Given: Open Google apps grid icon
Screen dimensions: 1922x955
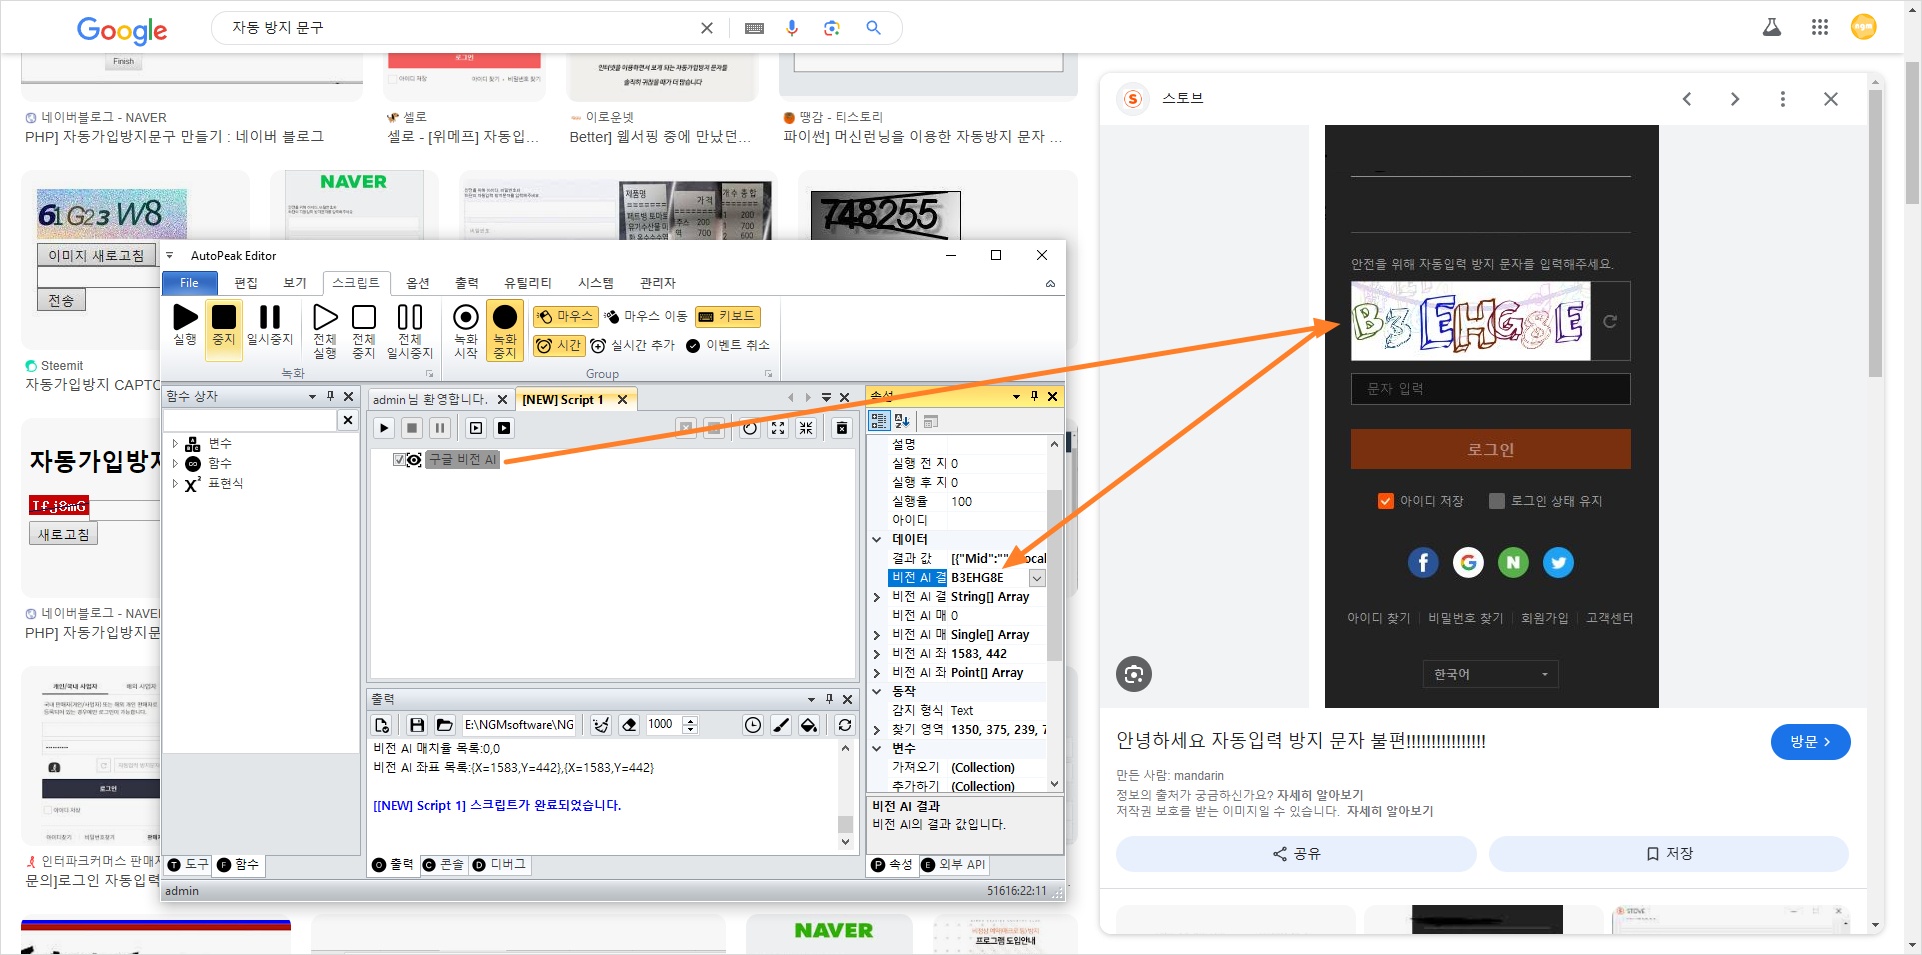Looking at the screenshot, I should point(1820,27).
